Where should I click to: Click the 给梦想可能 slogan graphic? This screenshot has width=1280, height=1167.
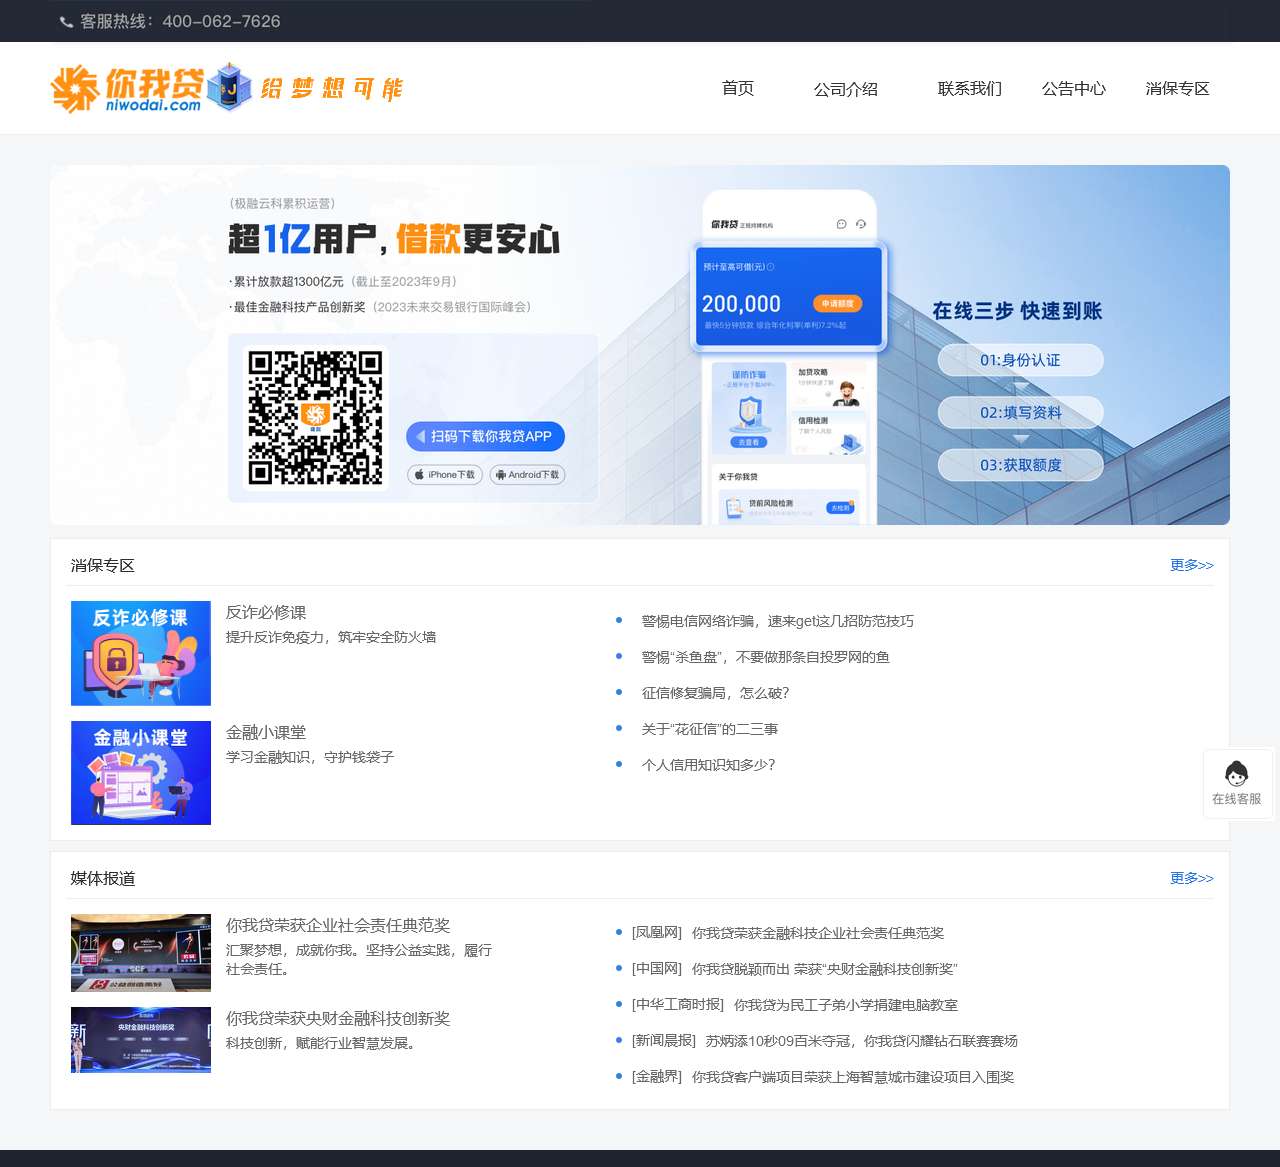[x=331, y=89]
